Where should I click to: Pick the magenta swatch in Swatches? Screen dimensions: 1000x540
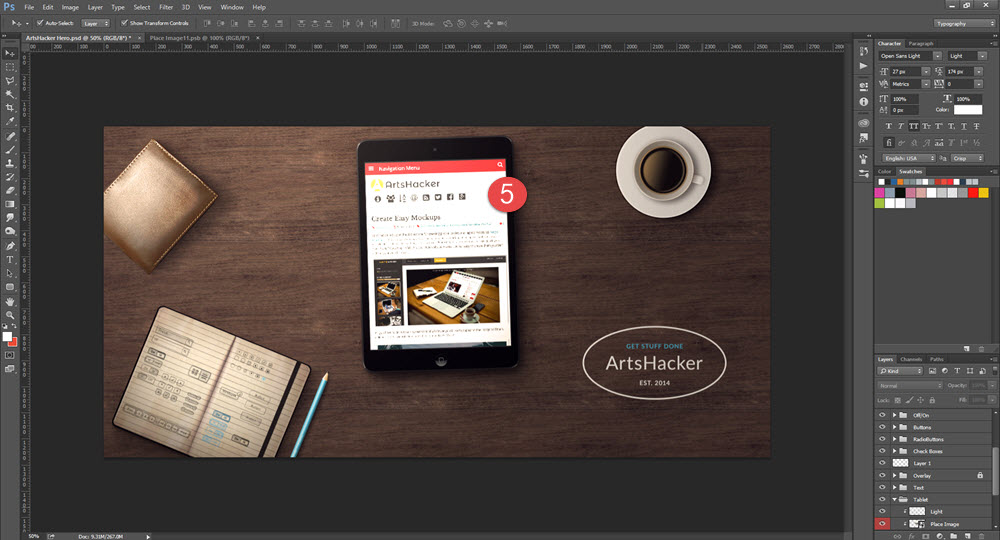879,193
